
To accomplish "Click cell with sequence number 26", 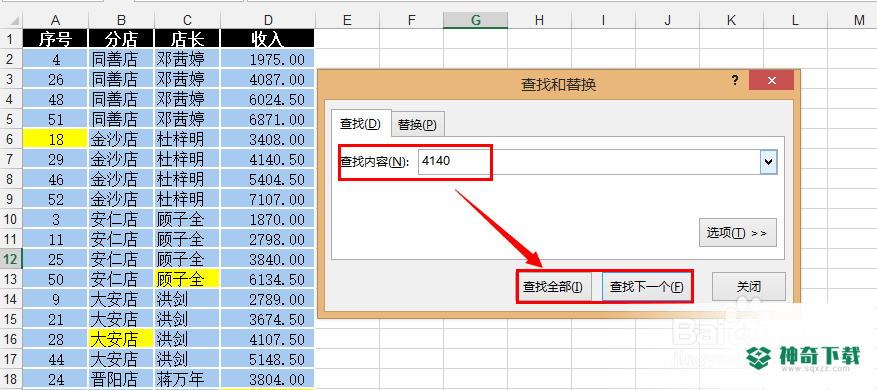I will (x=55, y=79).
